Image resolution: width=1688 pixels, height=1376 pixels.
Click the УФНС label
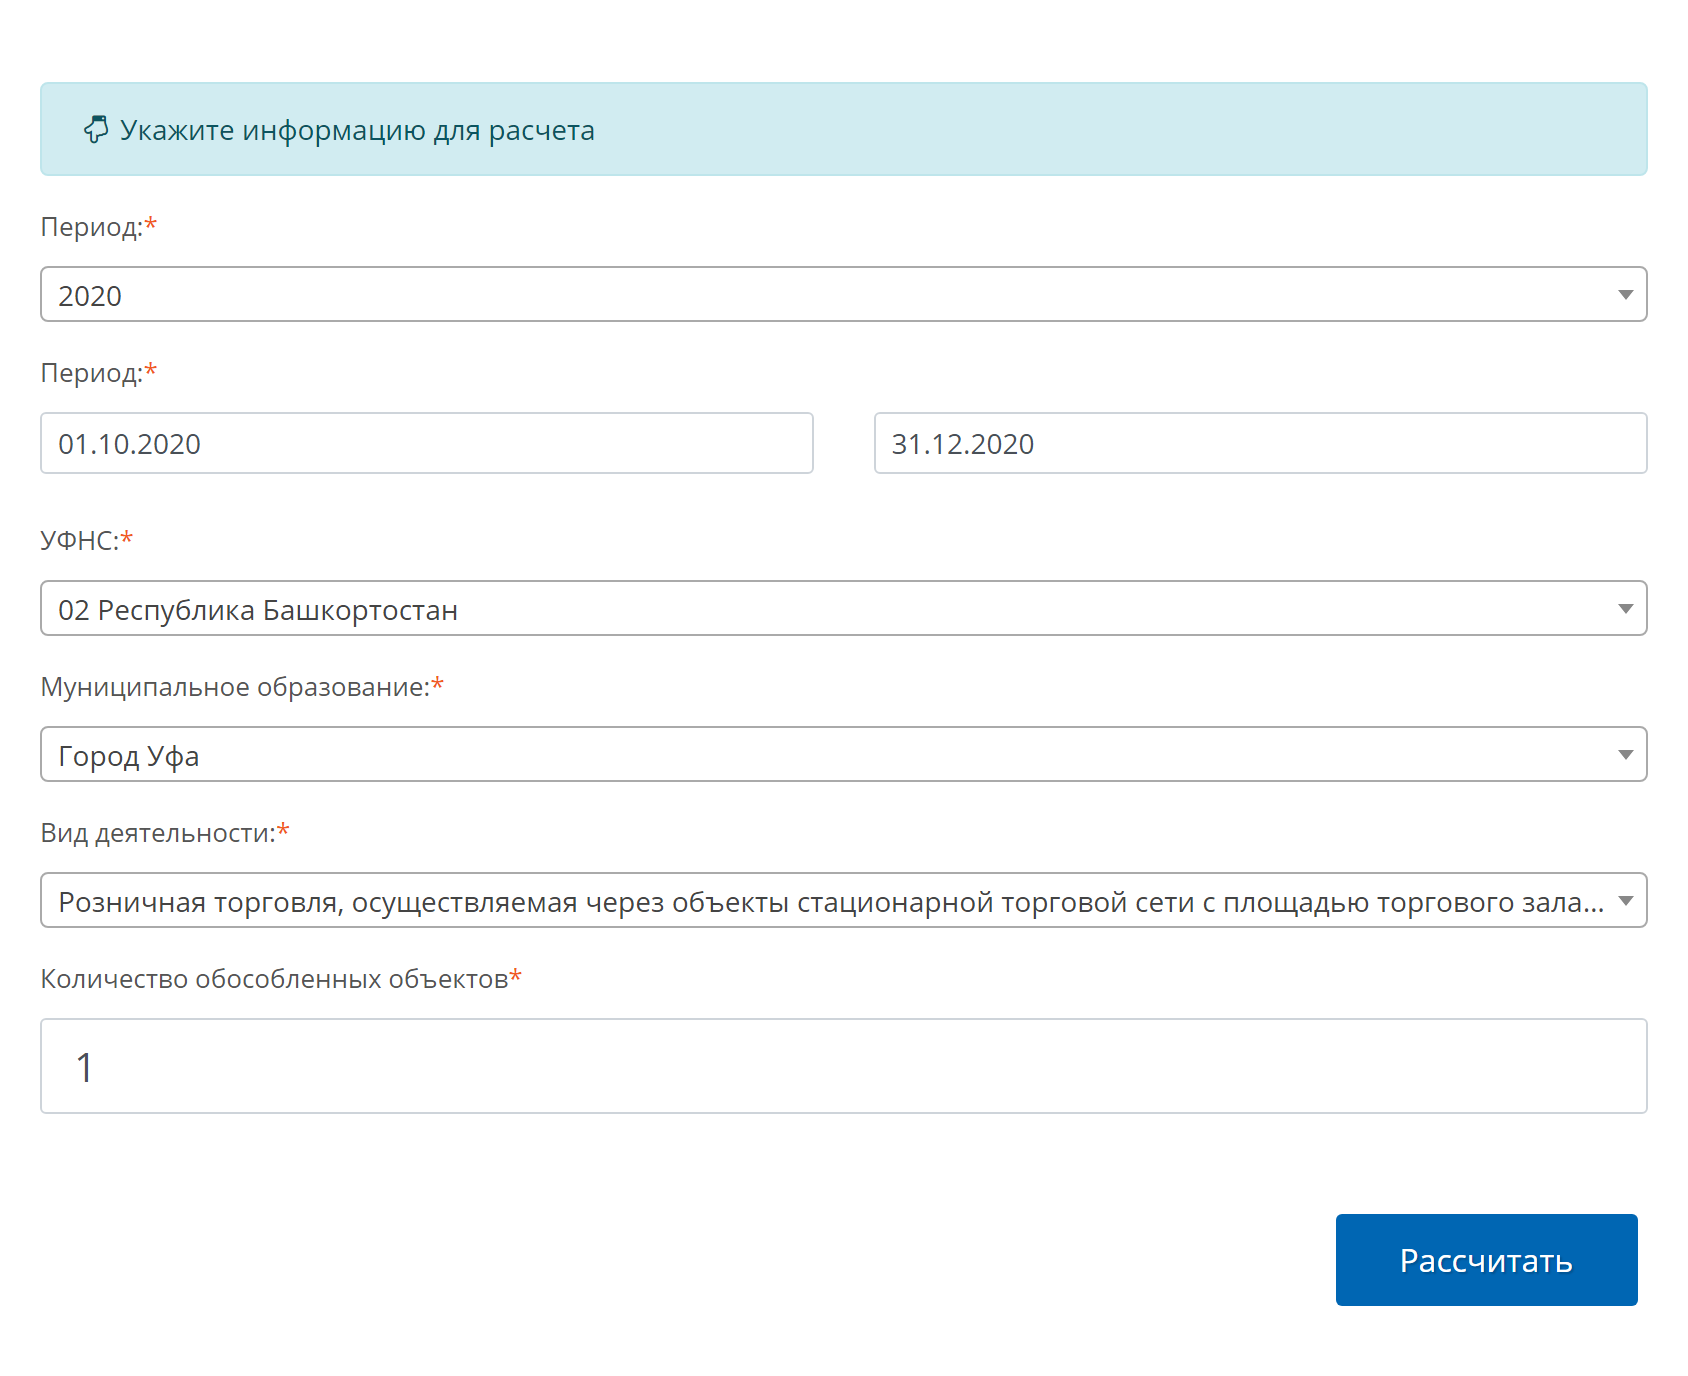(80, 540)
